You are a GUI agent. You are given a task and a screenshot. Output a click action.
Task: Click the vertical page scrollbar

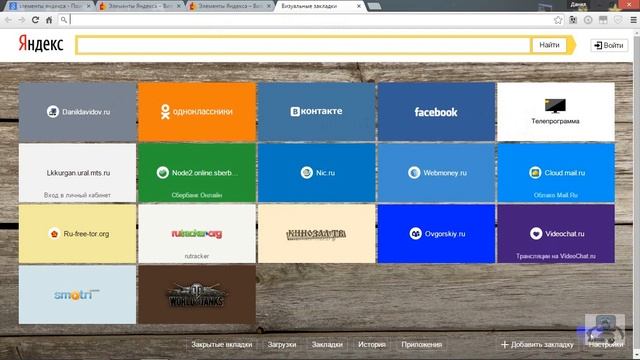tap(636, 192)
